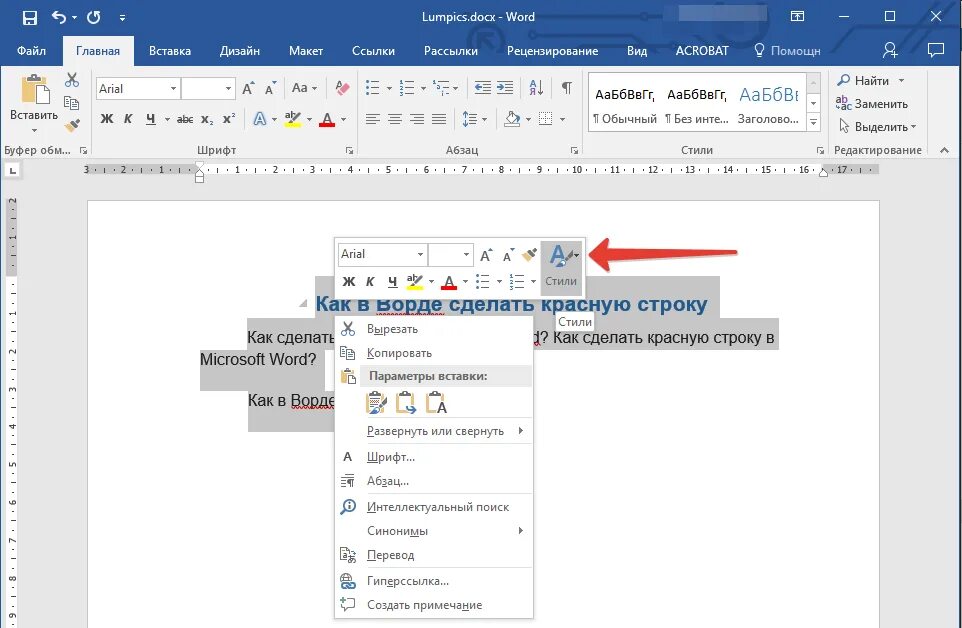Toggle bold Ж in ribbon
Viewport: 962px width, 628px height.
[x=107, y=119]
